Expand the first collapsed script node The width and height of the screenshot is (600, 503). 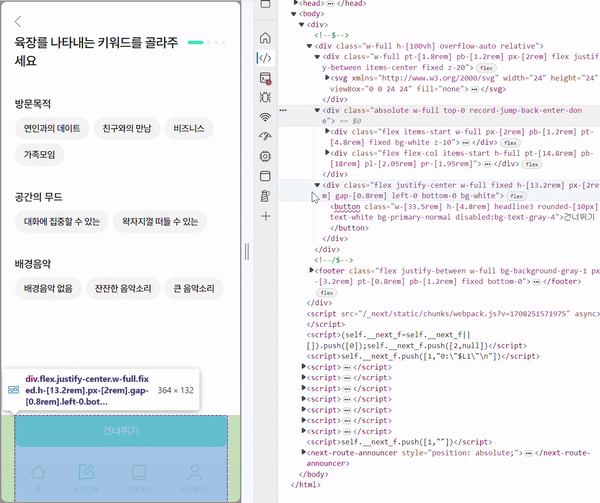(304, 367)
